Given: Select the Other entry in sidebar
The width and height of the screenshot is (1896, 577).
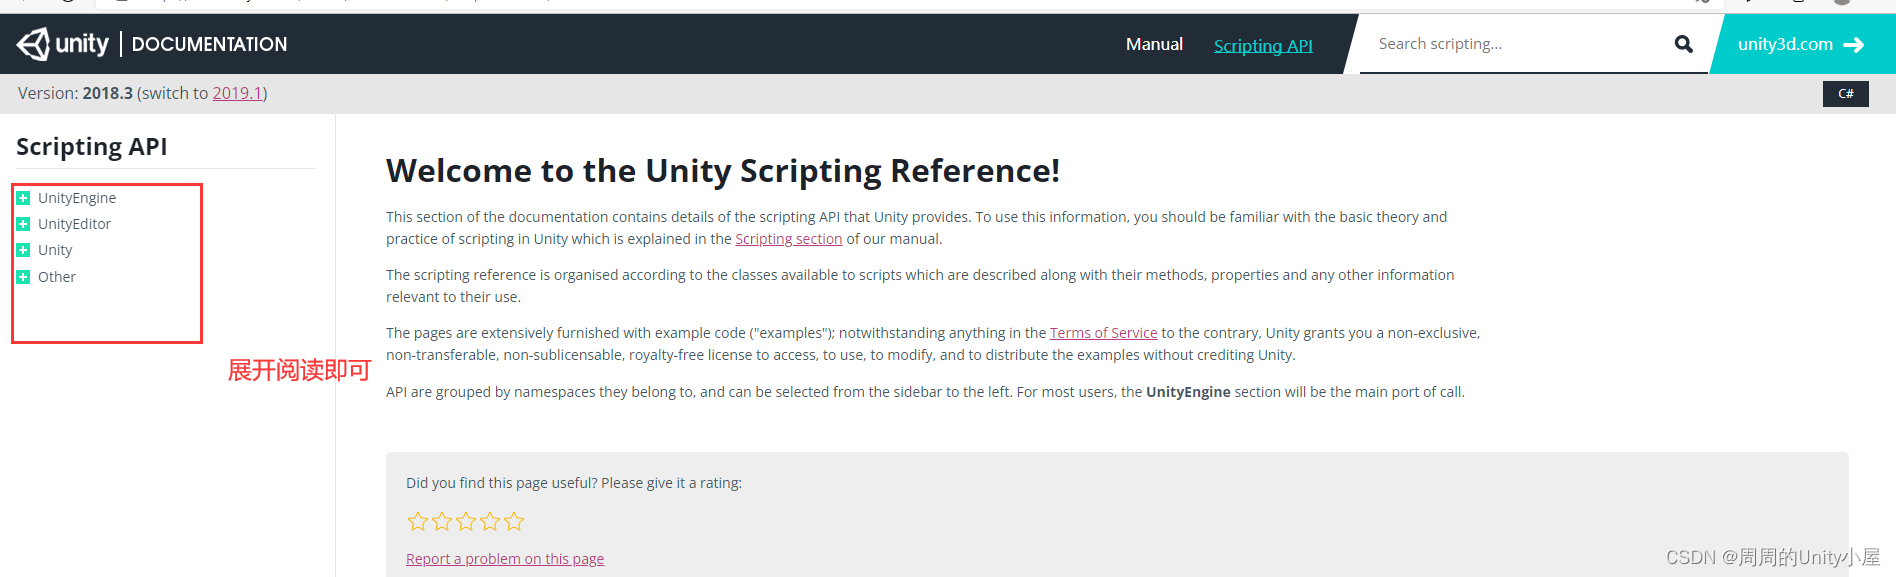Looking at the screenshot, I should click(57, 277).
